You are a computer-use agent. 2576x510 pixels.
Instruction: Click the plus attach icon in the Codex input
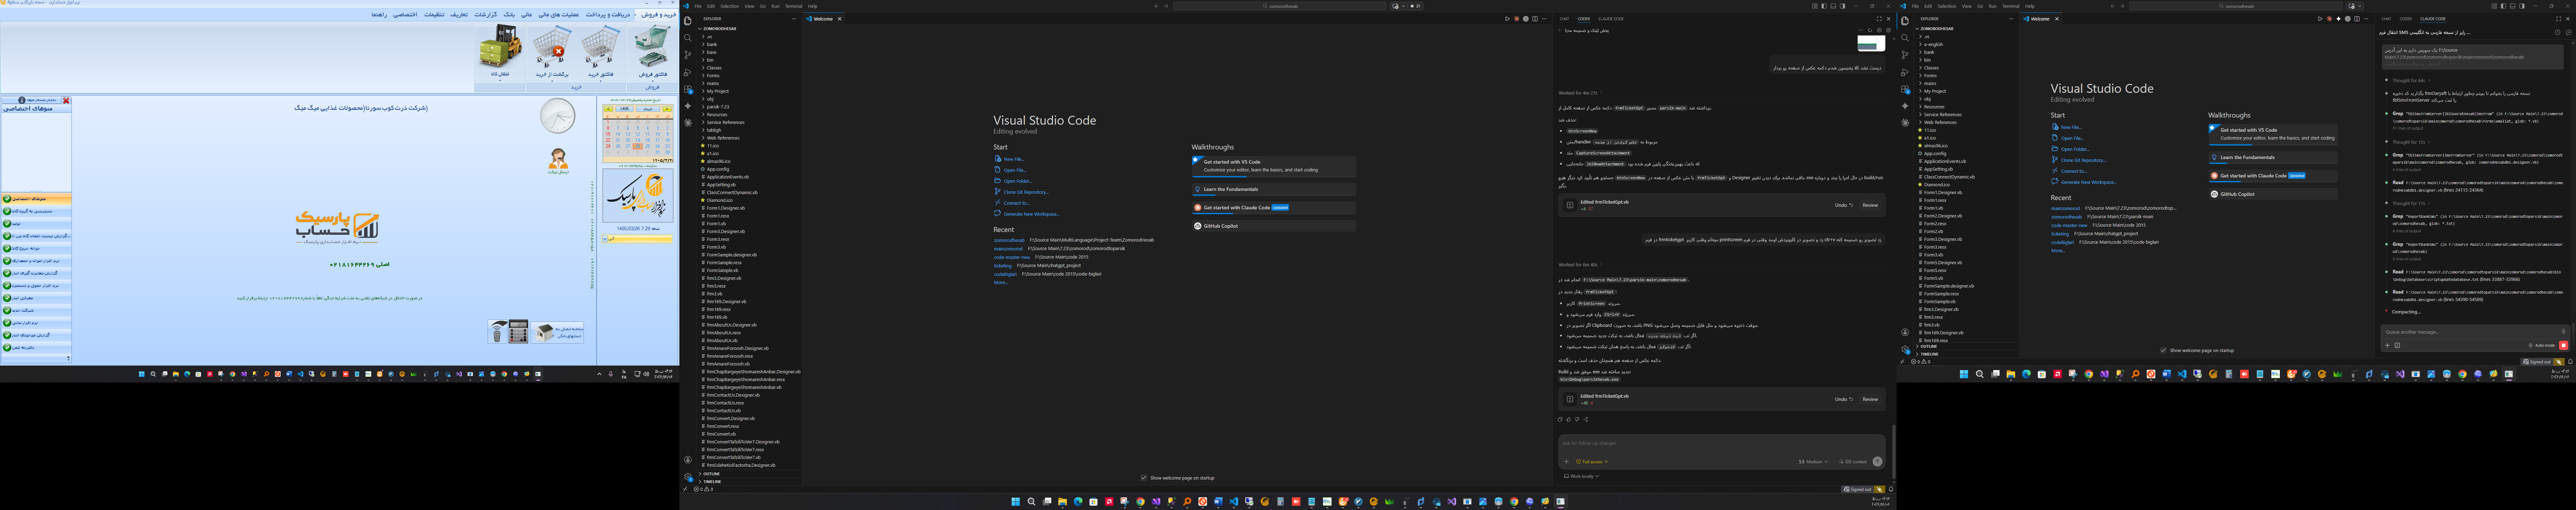tap(1566, 462)
